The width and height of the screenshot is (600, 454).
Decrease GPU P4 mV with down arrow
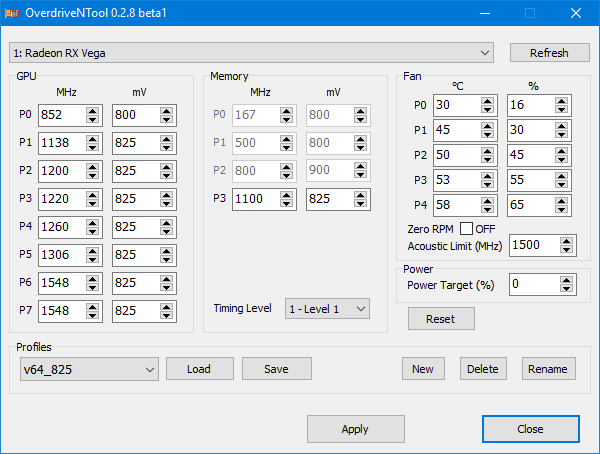[x=166, y=231]
